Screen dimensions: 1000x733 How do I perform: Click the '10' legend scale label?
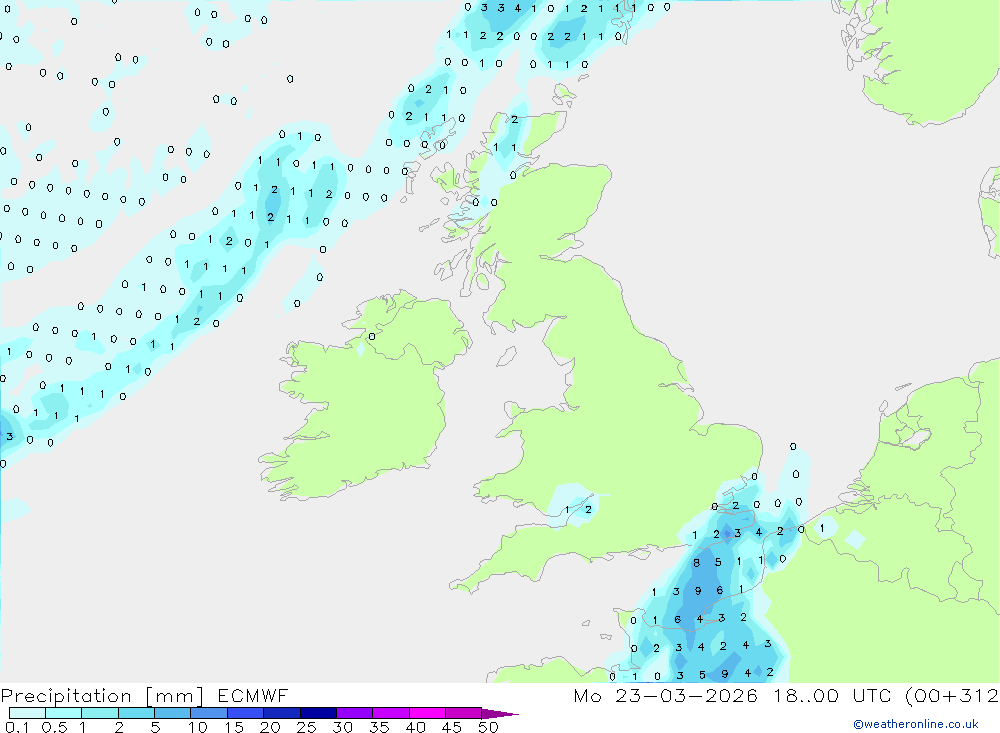[198, 727]
